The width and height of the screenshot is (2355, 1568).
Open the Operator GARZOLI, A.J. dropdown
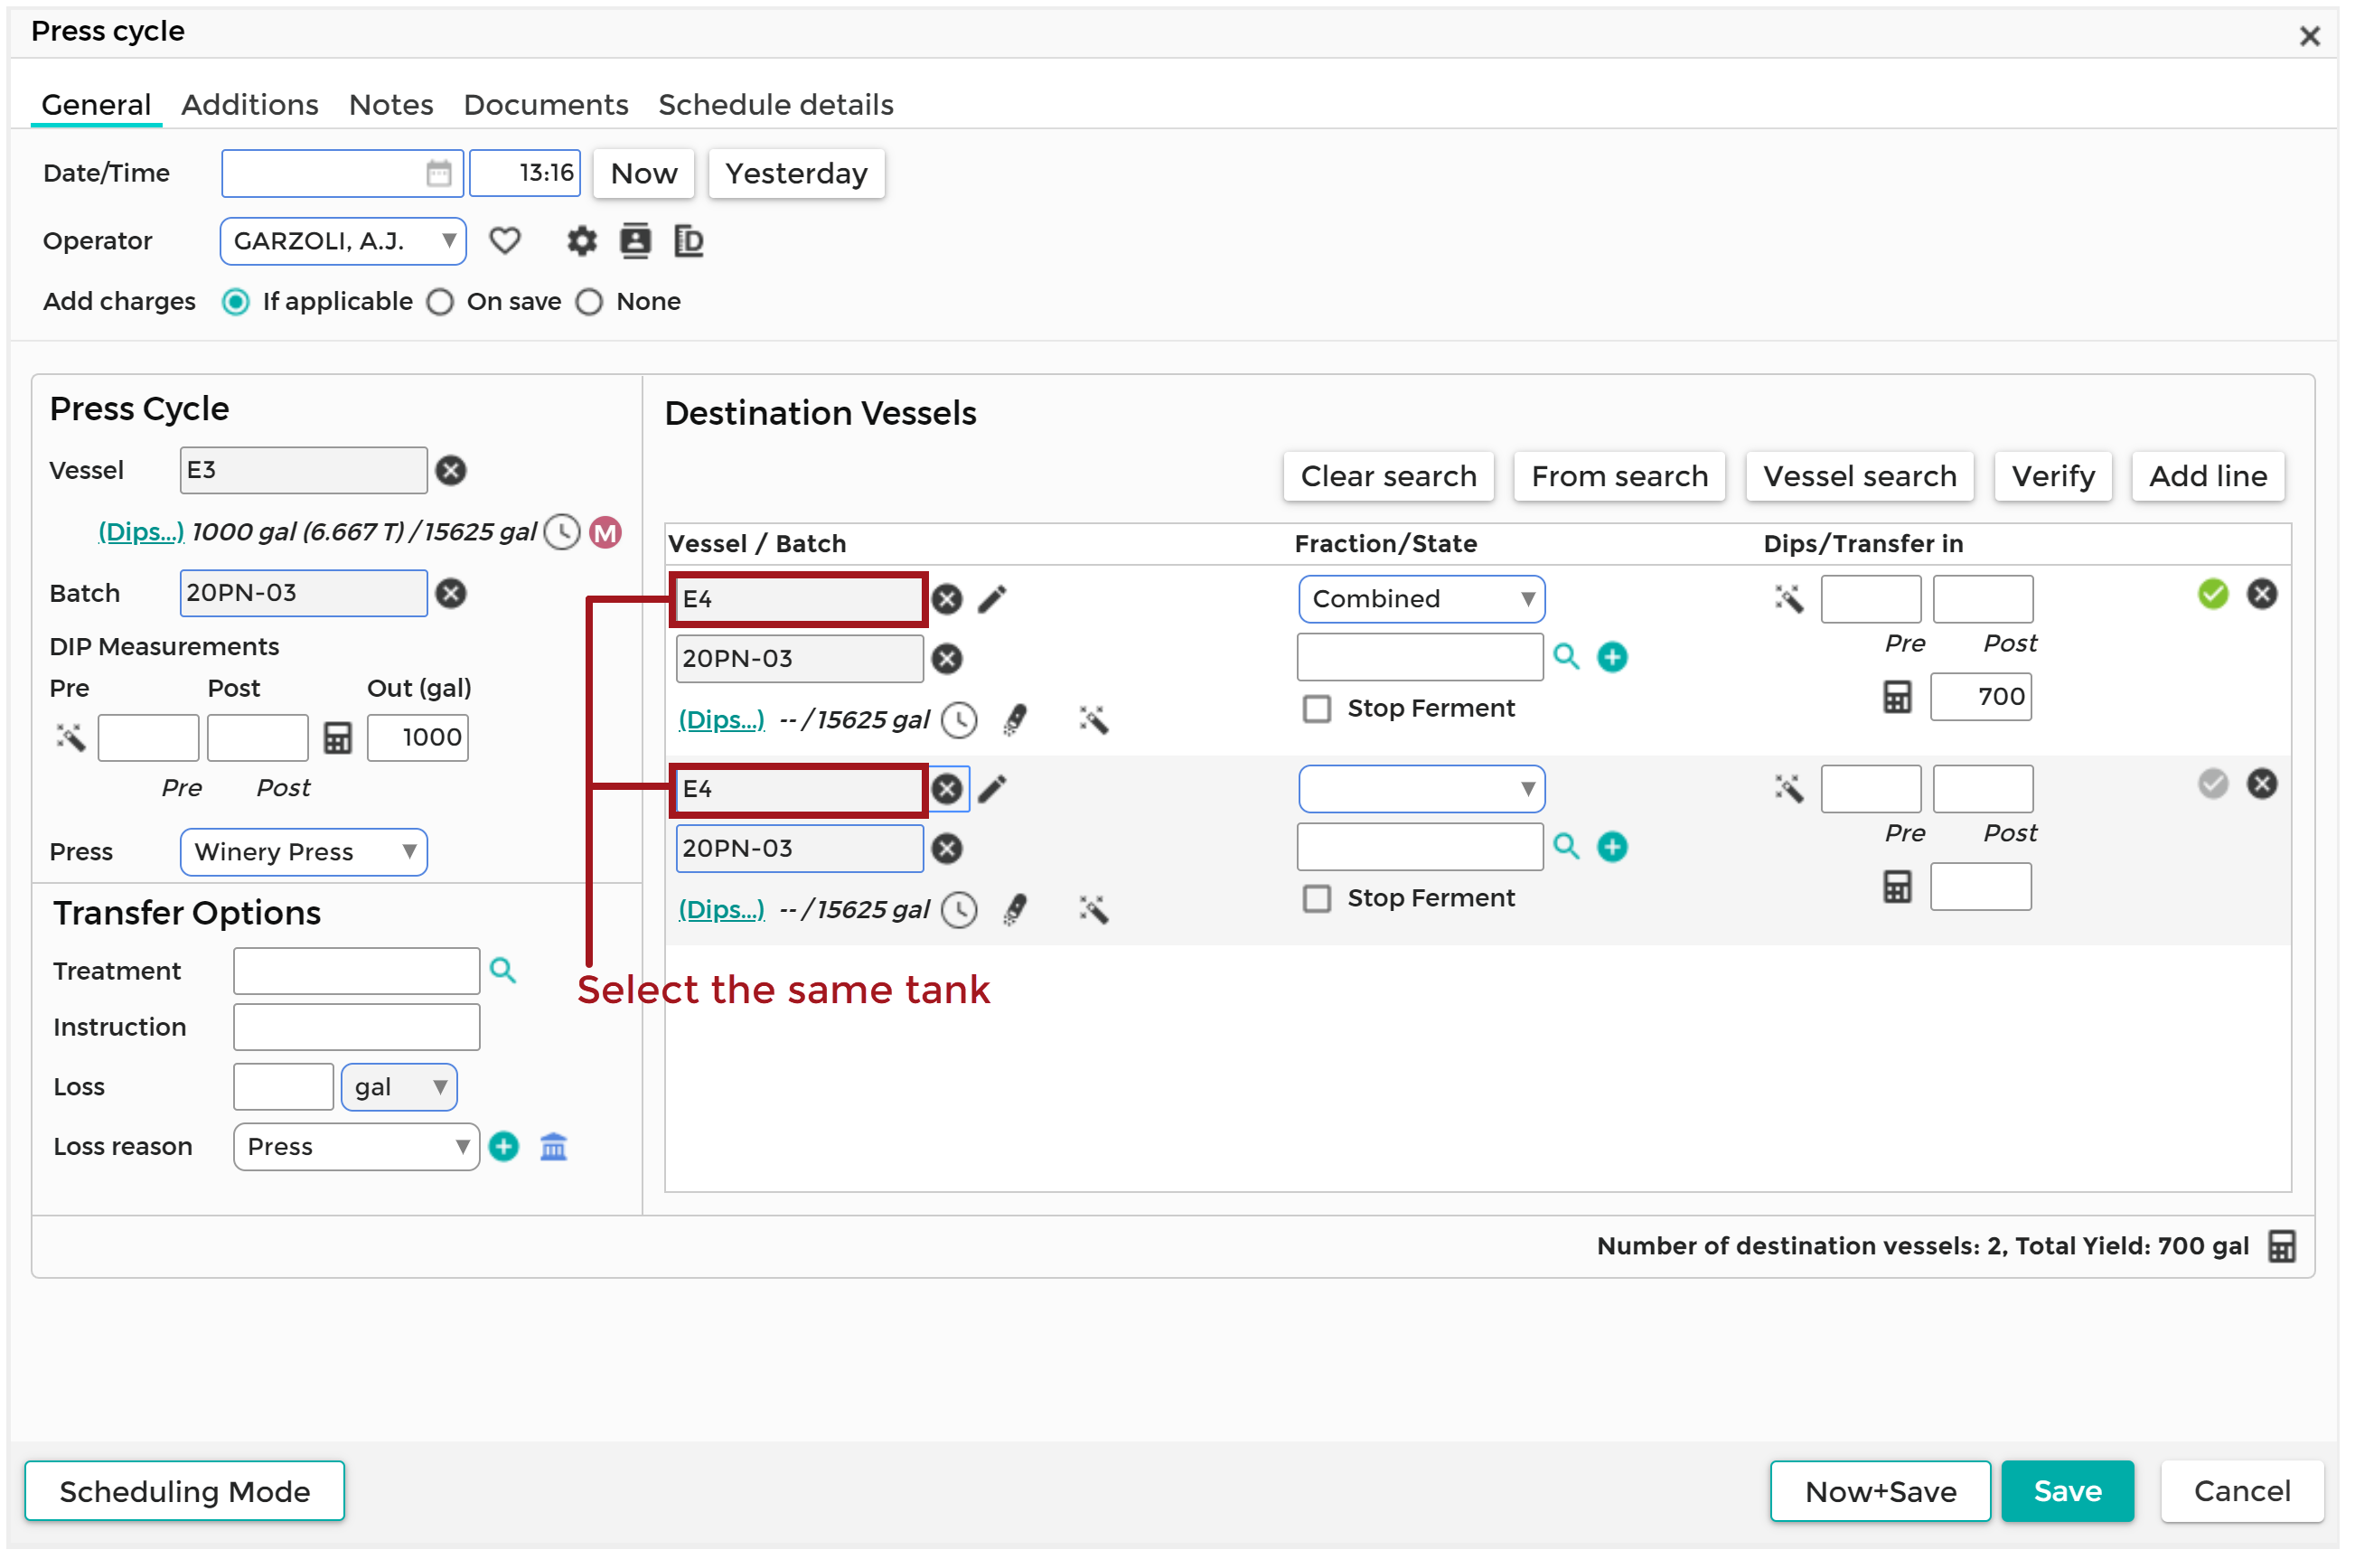[x=343, y=241]
